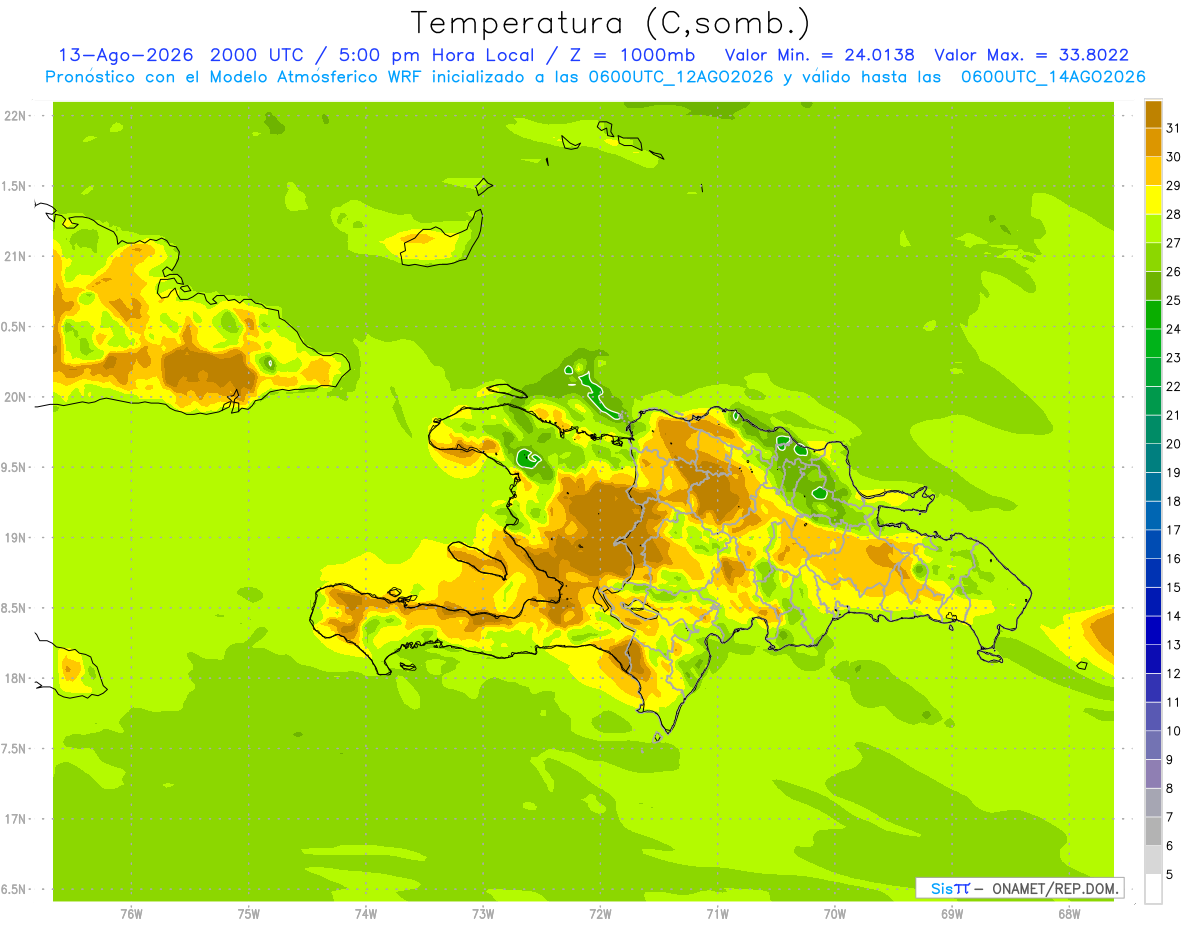Select the '13-Ago-2026' date text

pos(127,55)
